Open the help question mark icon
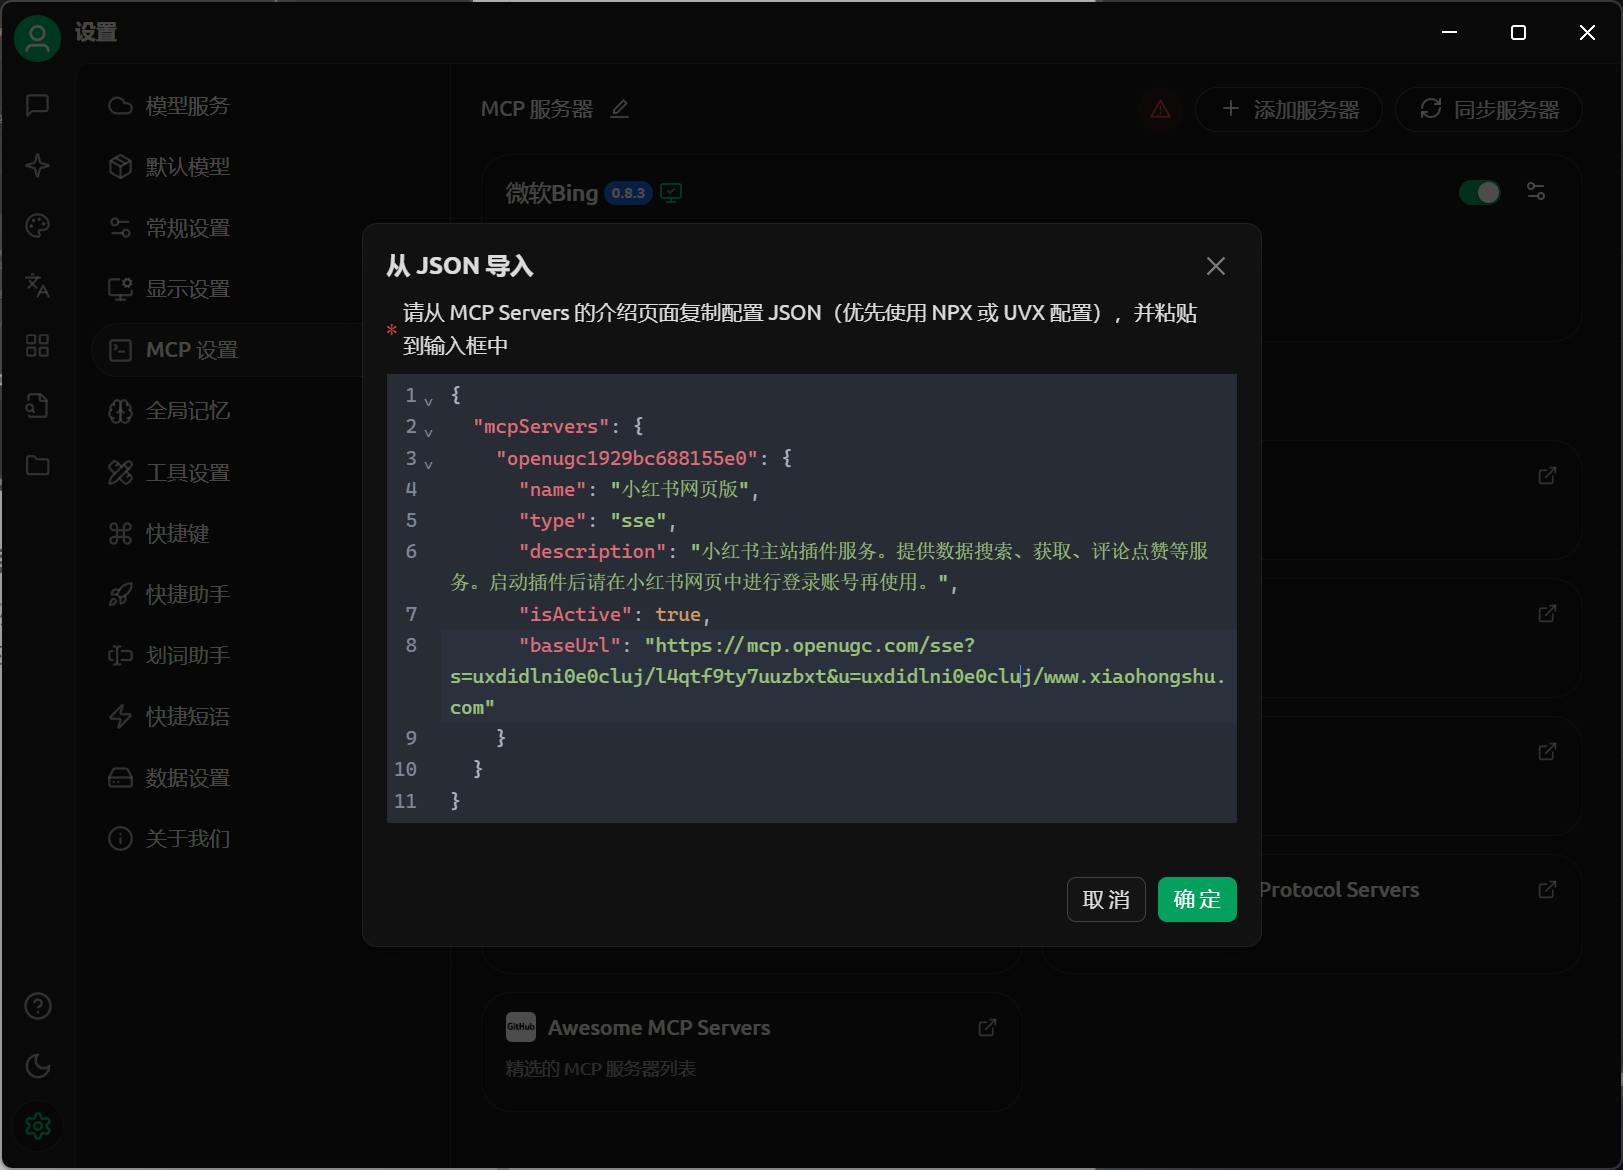This screenshot has height=1170, width=1623. coord(38,1006)
